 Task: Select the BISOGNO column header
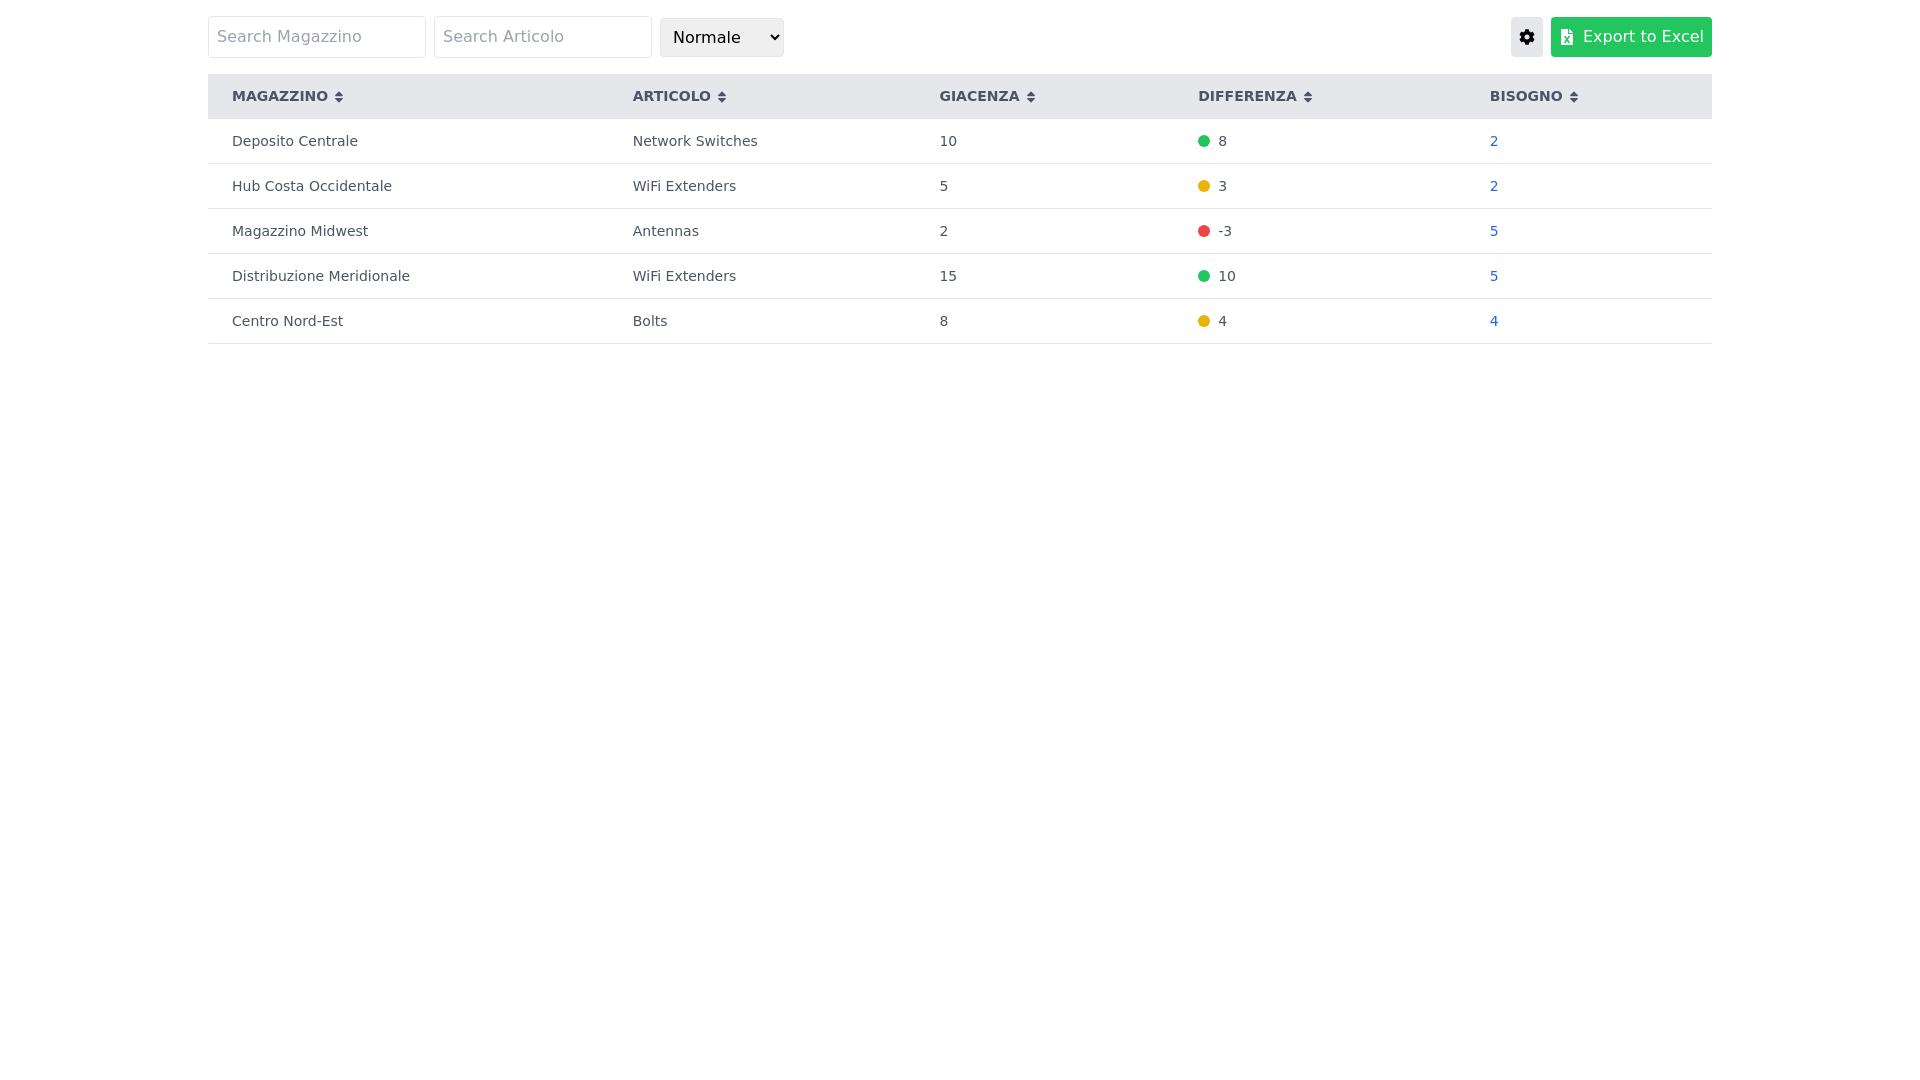1526,96
